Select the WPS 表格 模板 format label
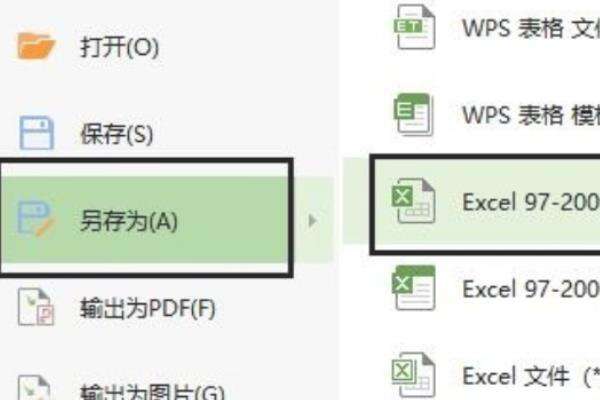This screenshot has width=600, height=400. 531,115
